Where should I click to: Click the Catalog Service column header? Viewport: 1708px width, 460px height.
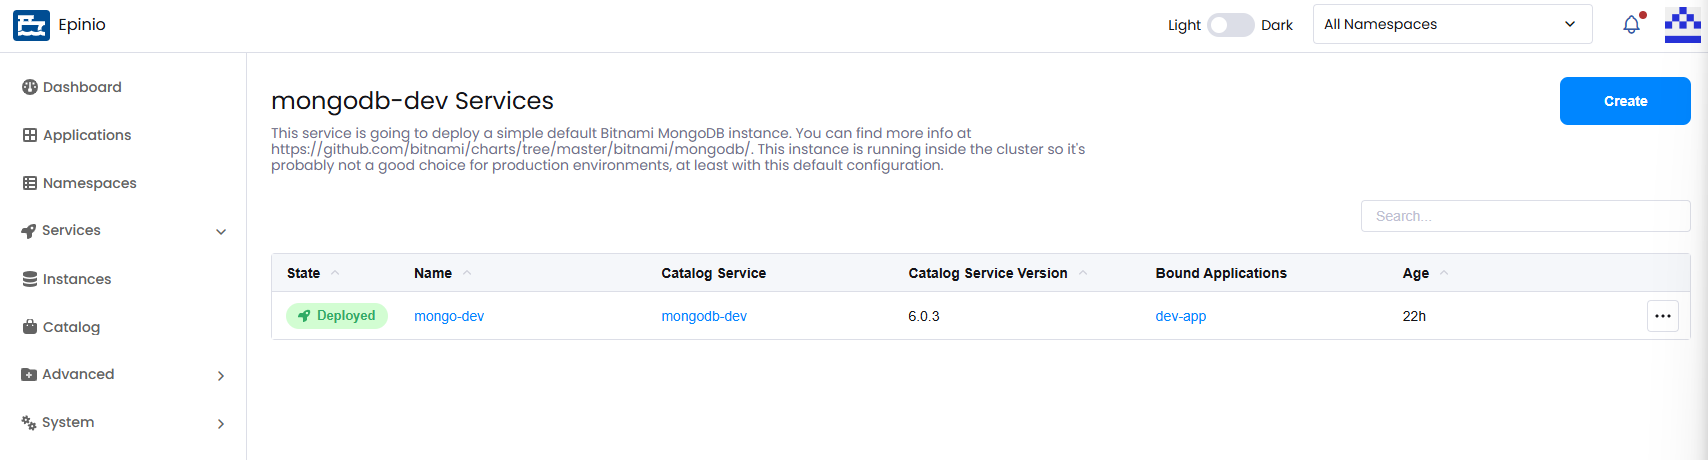pyautogui.click(x=714, y=273)
